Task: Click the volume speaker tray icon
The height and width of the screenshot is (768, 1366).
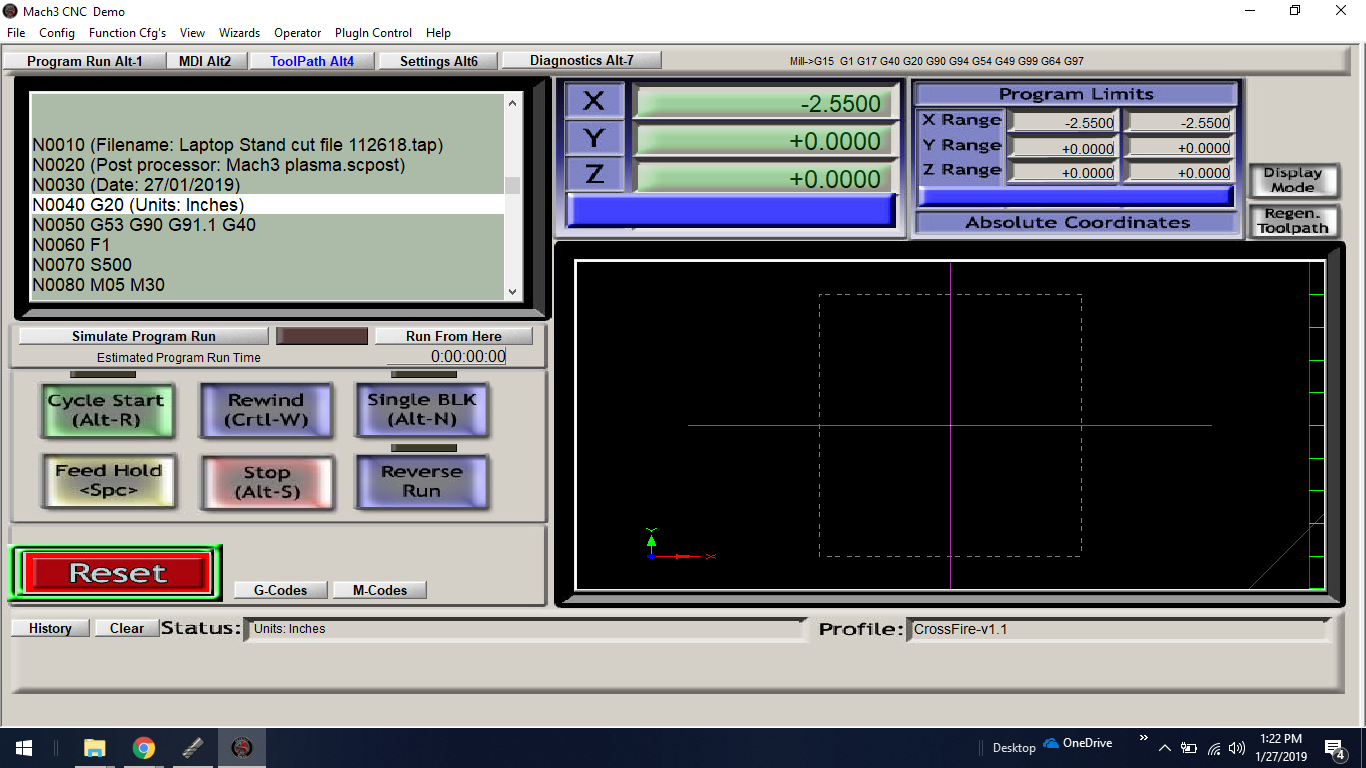Action: (x=1237, y=747)
